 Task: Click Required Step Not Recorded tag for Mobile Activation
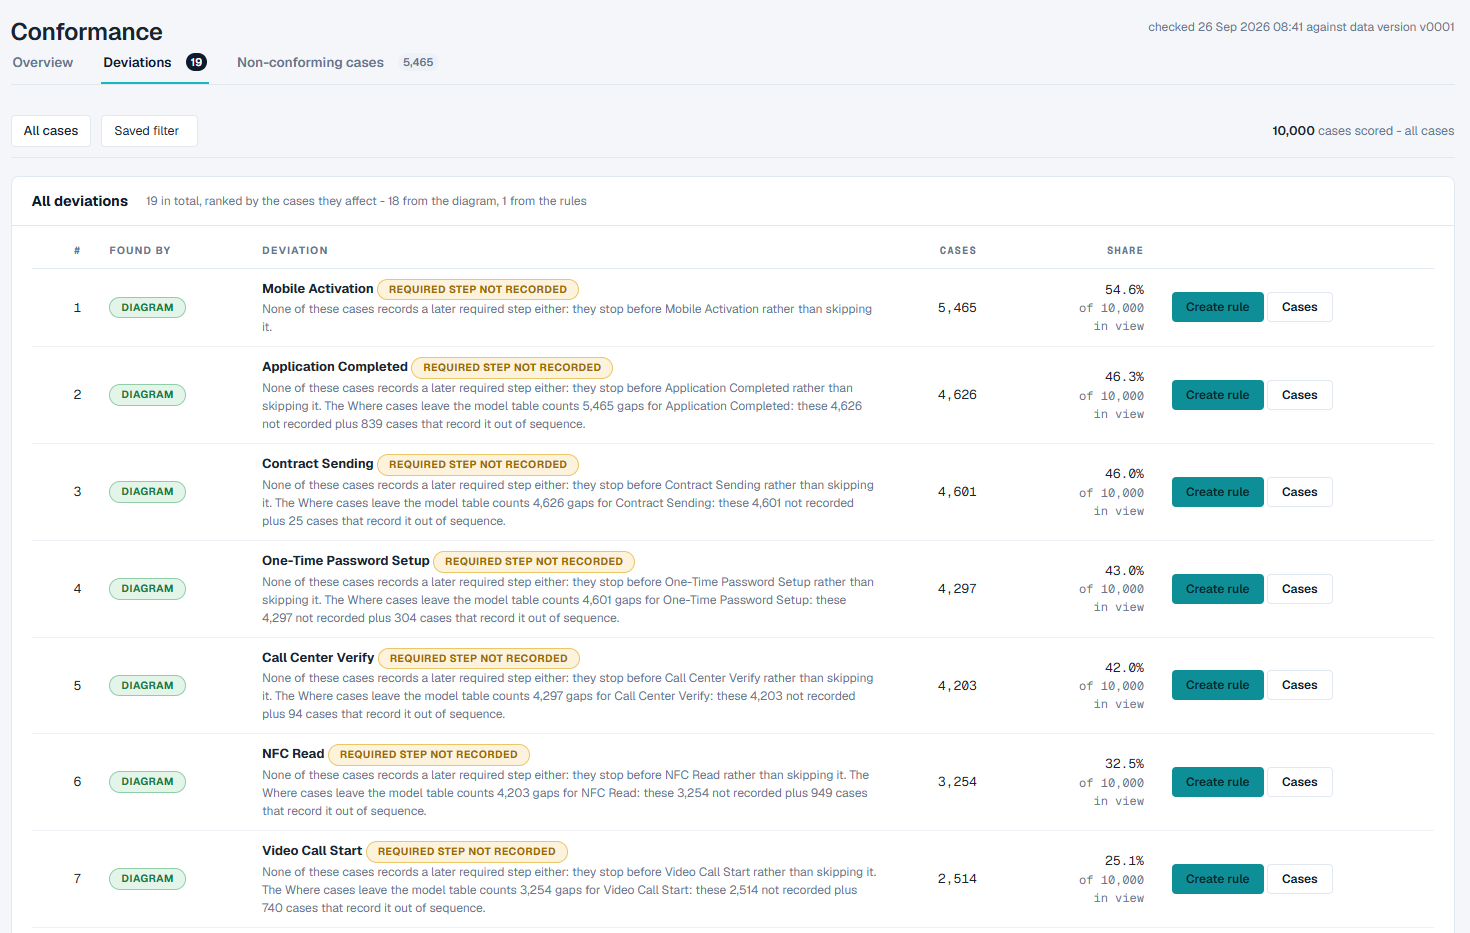click(x=478, y=290)
